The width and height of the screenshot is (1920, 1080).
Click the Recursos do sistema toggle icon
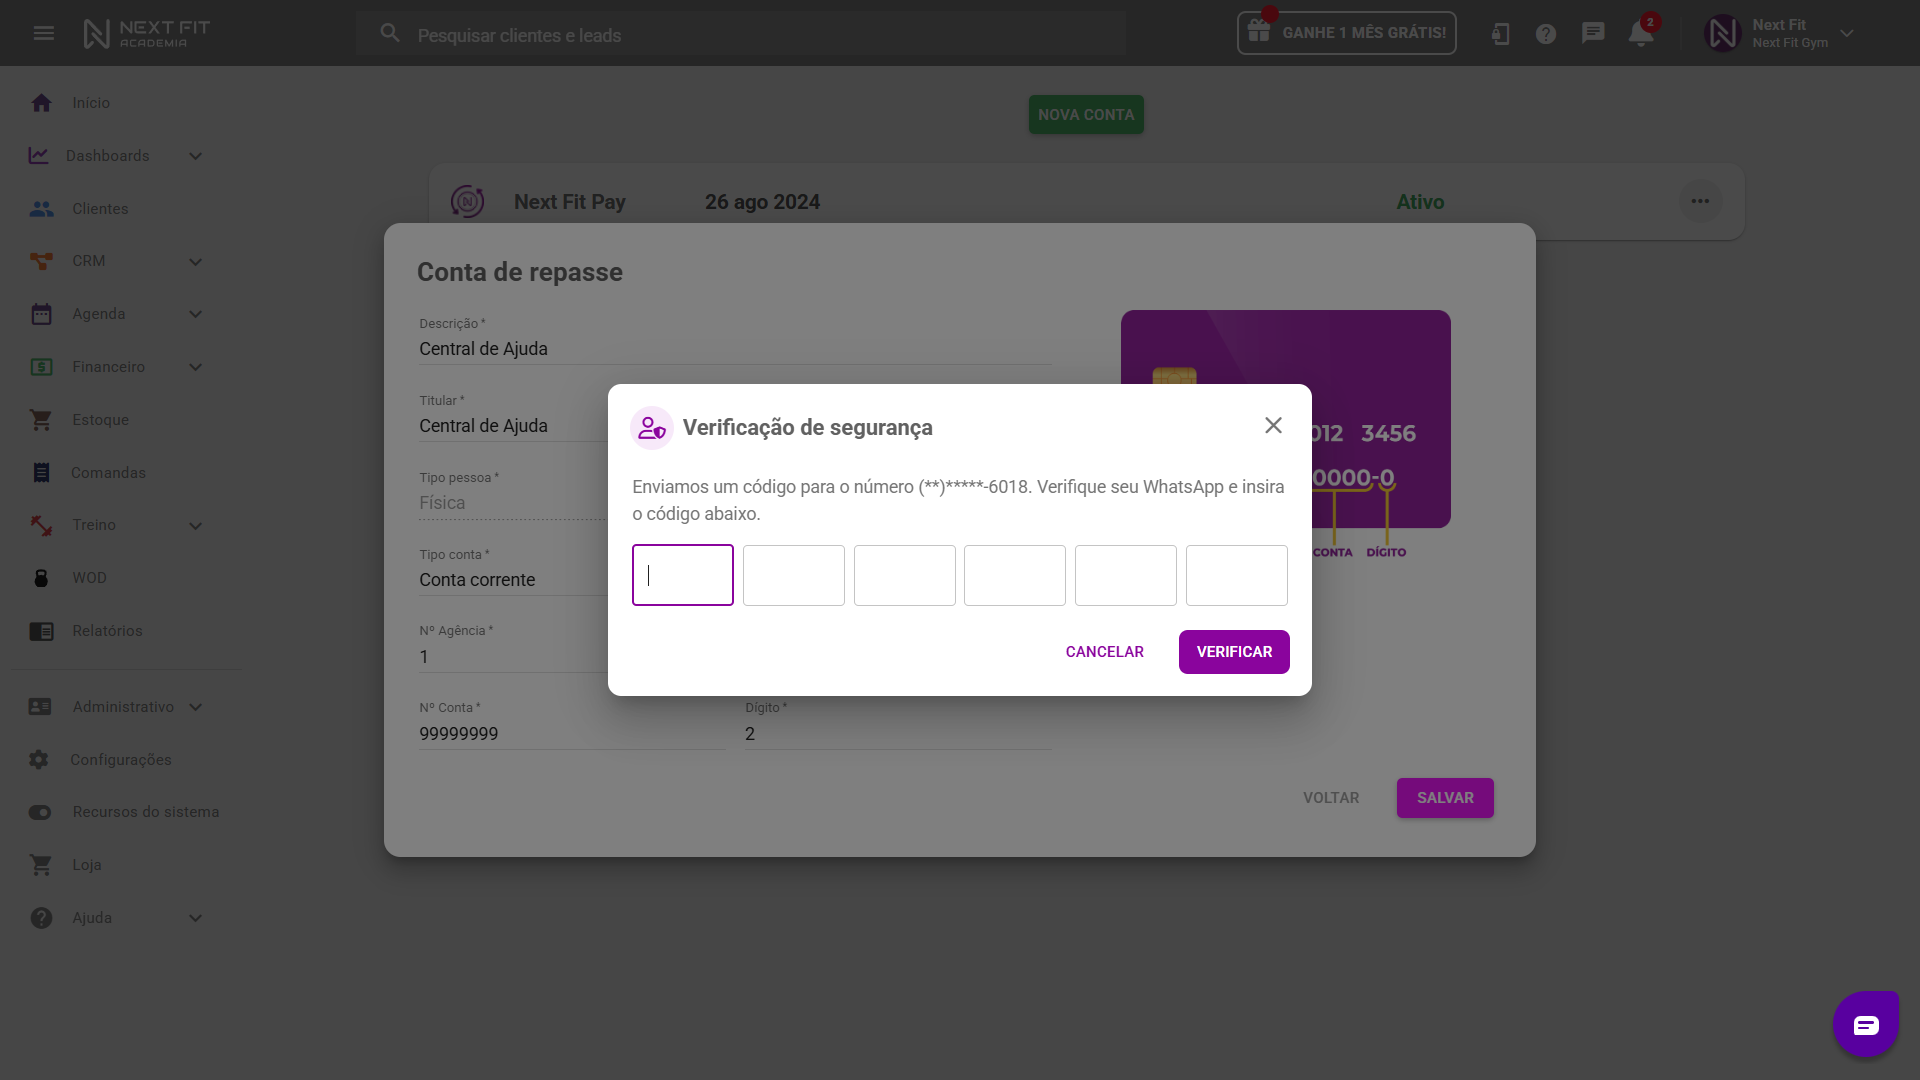pyautogui.click(x=40, y=812)
